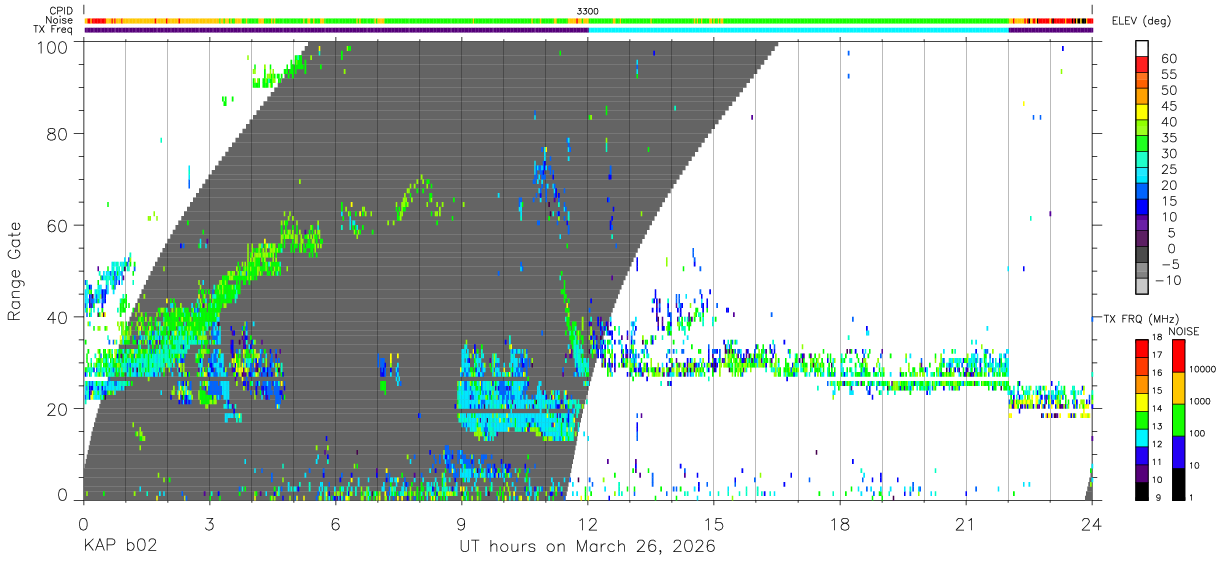This screenshot has width=1228, height=567.
Task: Click the 15 tick label on UT hours axis
Action: point(713,524)
